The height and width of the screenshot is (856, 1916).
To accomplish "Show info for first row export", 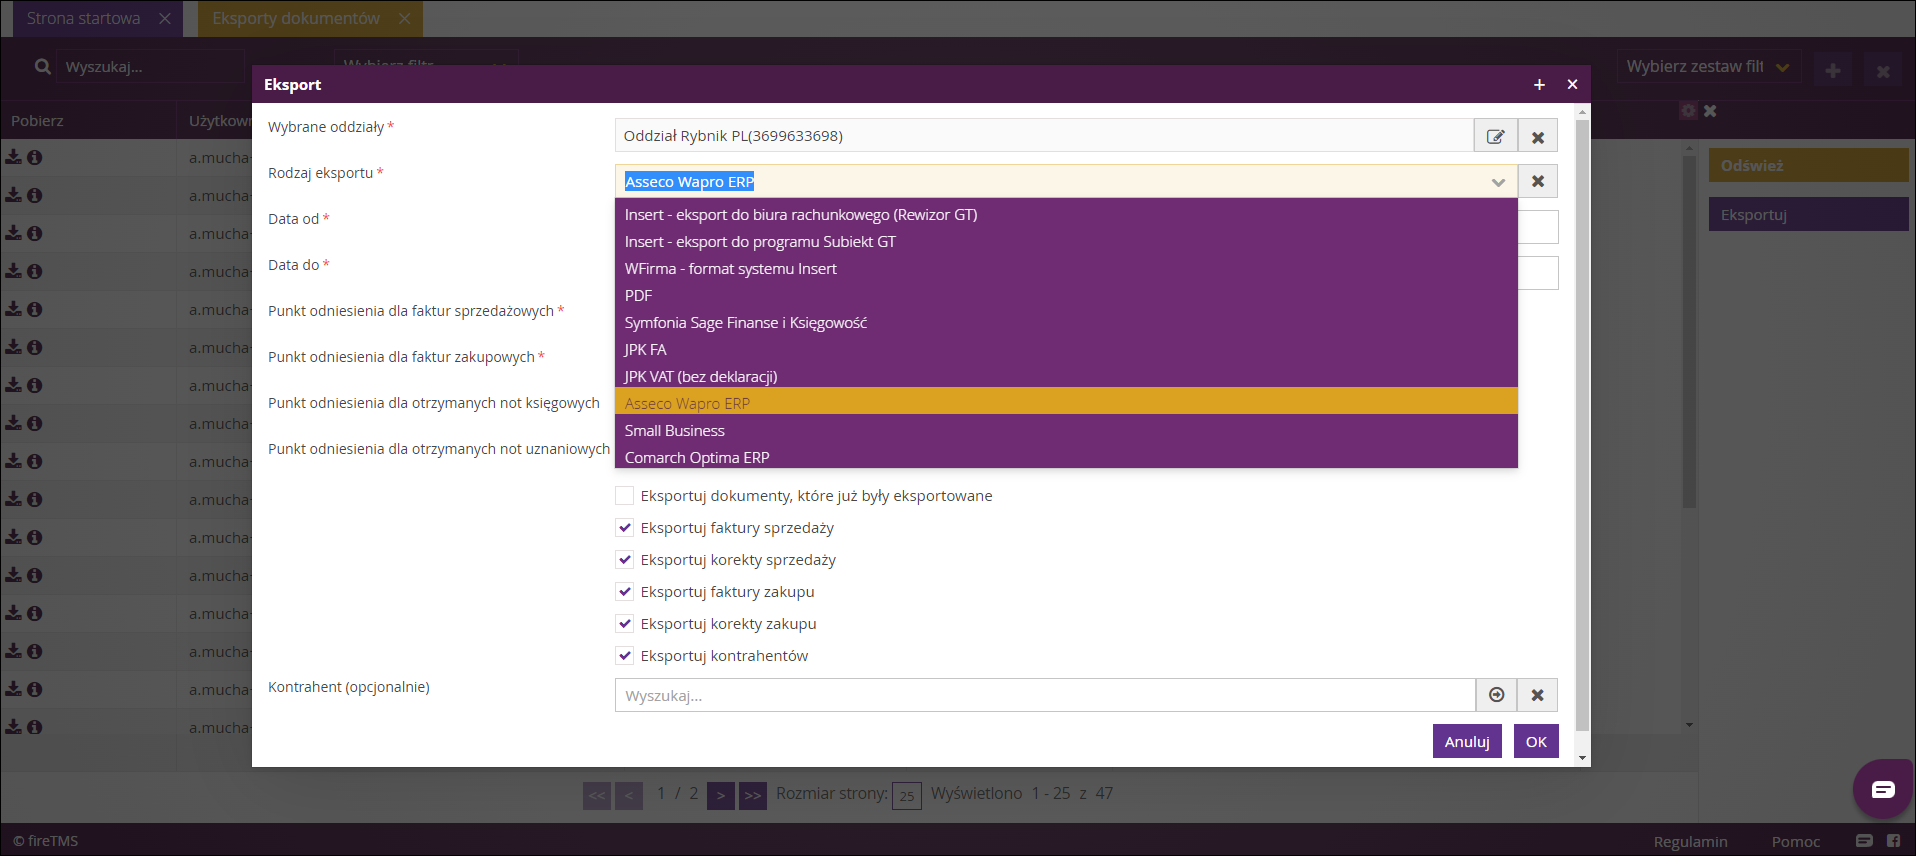I will click(x=35, y=157).
